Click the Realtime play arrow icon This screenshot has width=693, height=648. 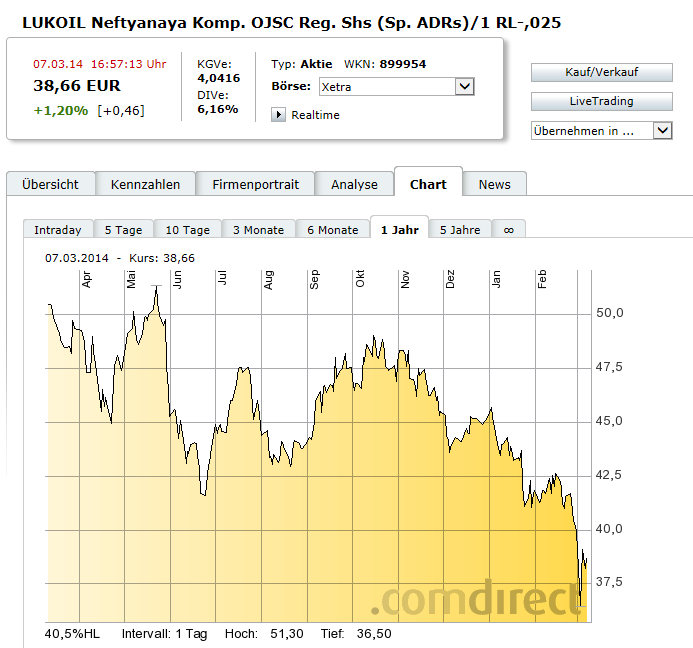click(278, 115)
